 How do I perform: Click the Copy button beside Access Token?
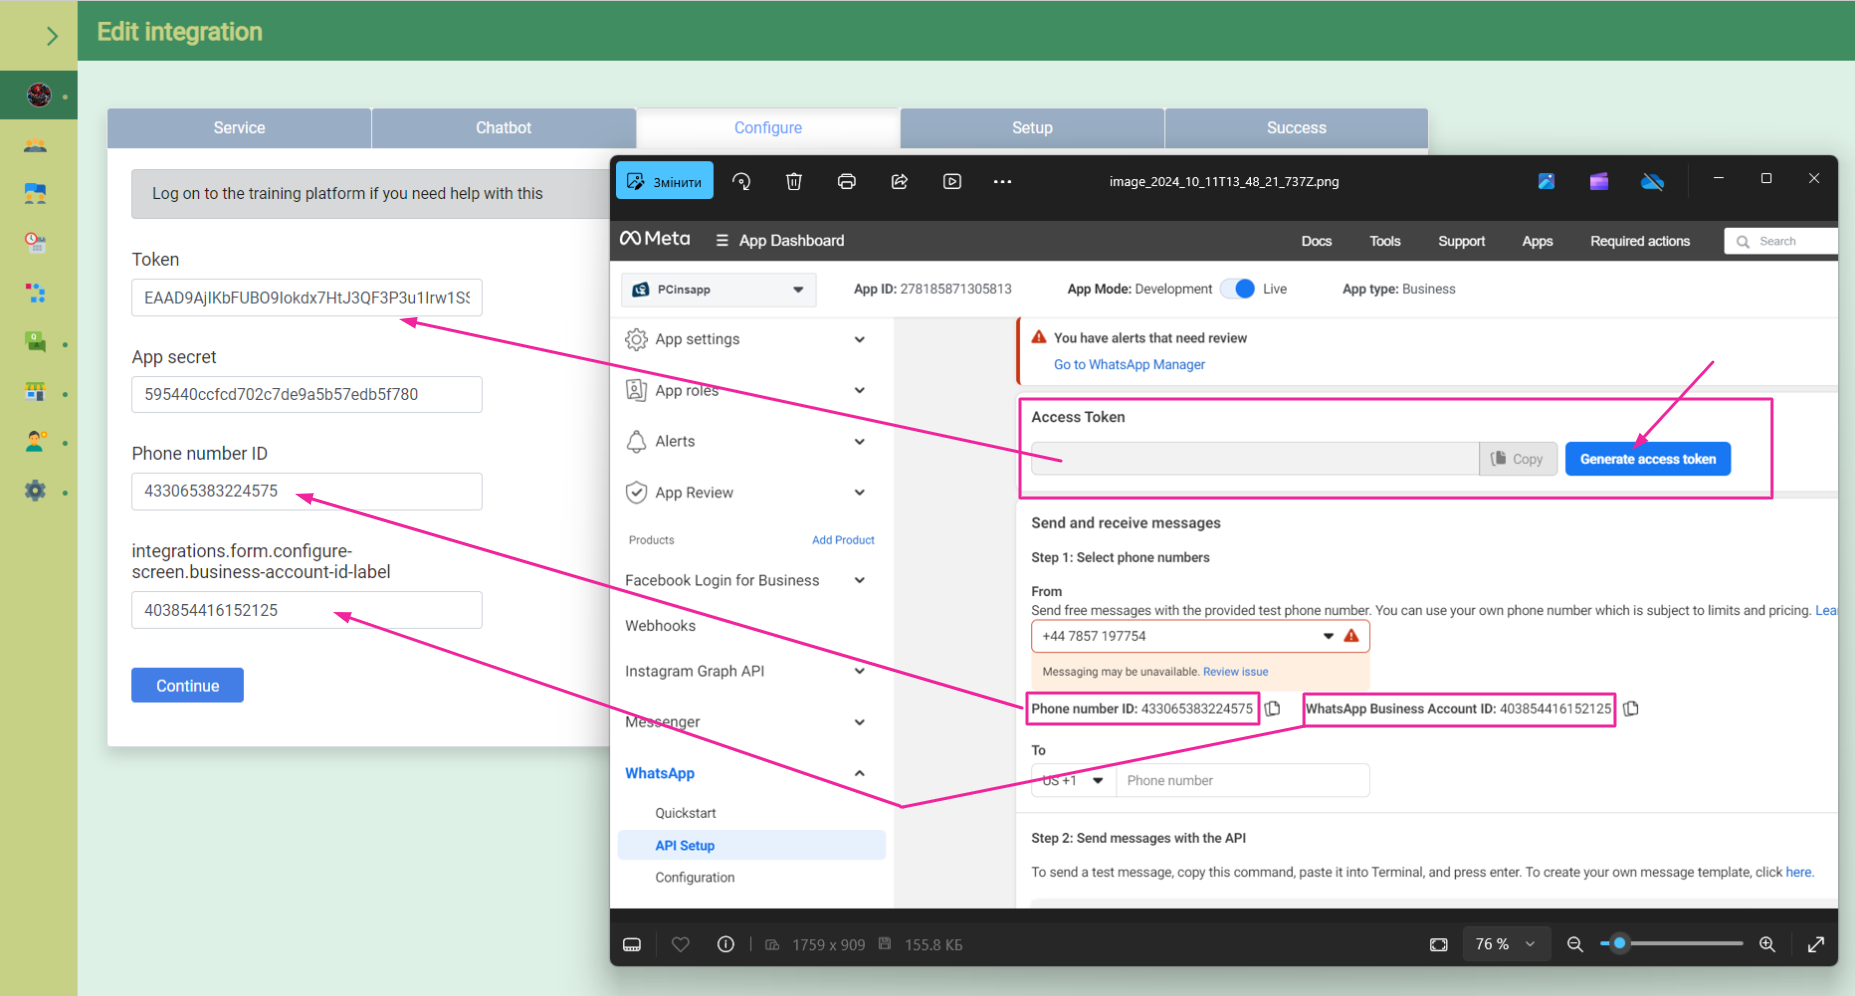click(1517, 459)
